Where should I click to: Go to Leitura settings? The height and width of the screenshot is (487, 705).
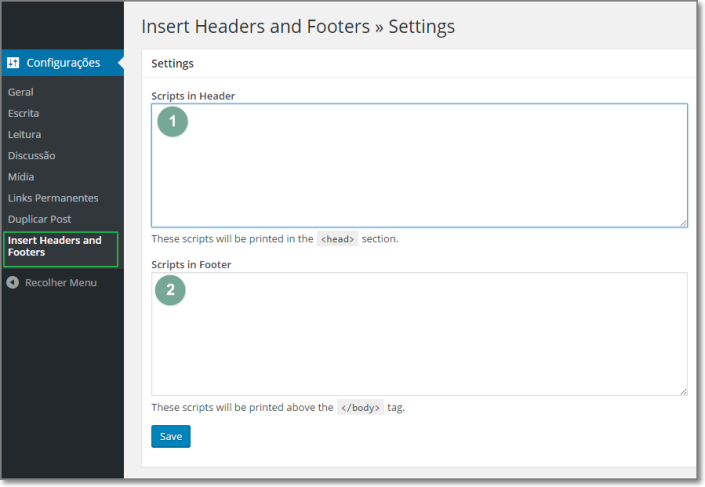(x=25, y=134)
